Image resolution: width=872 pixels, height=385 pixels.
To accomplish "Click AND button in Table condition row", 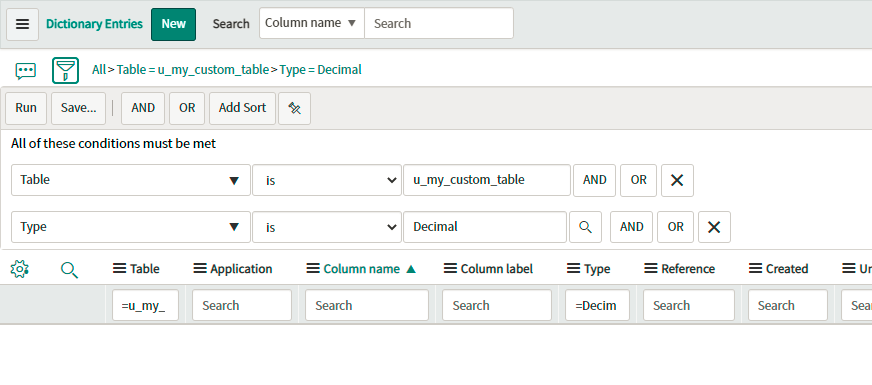I will [x=594, y=180].
